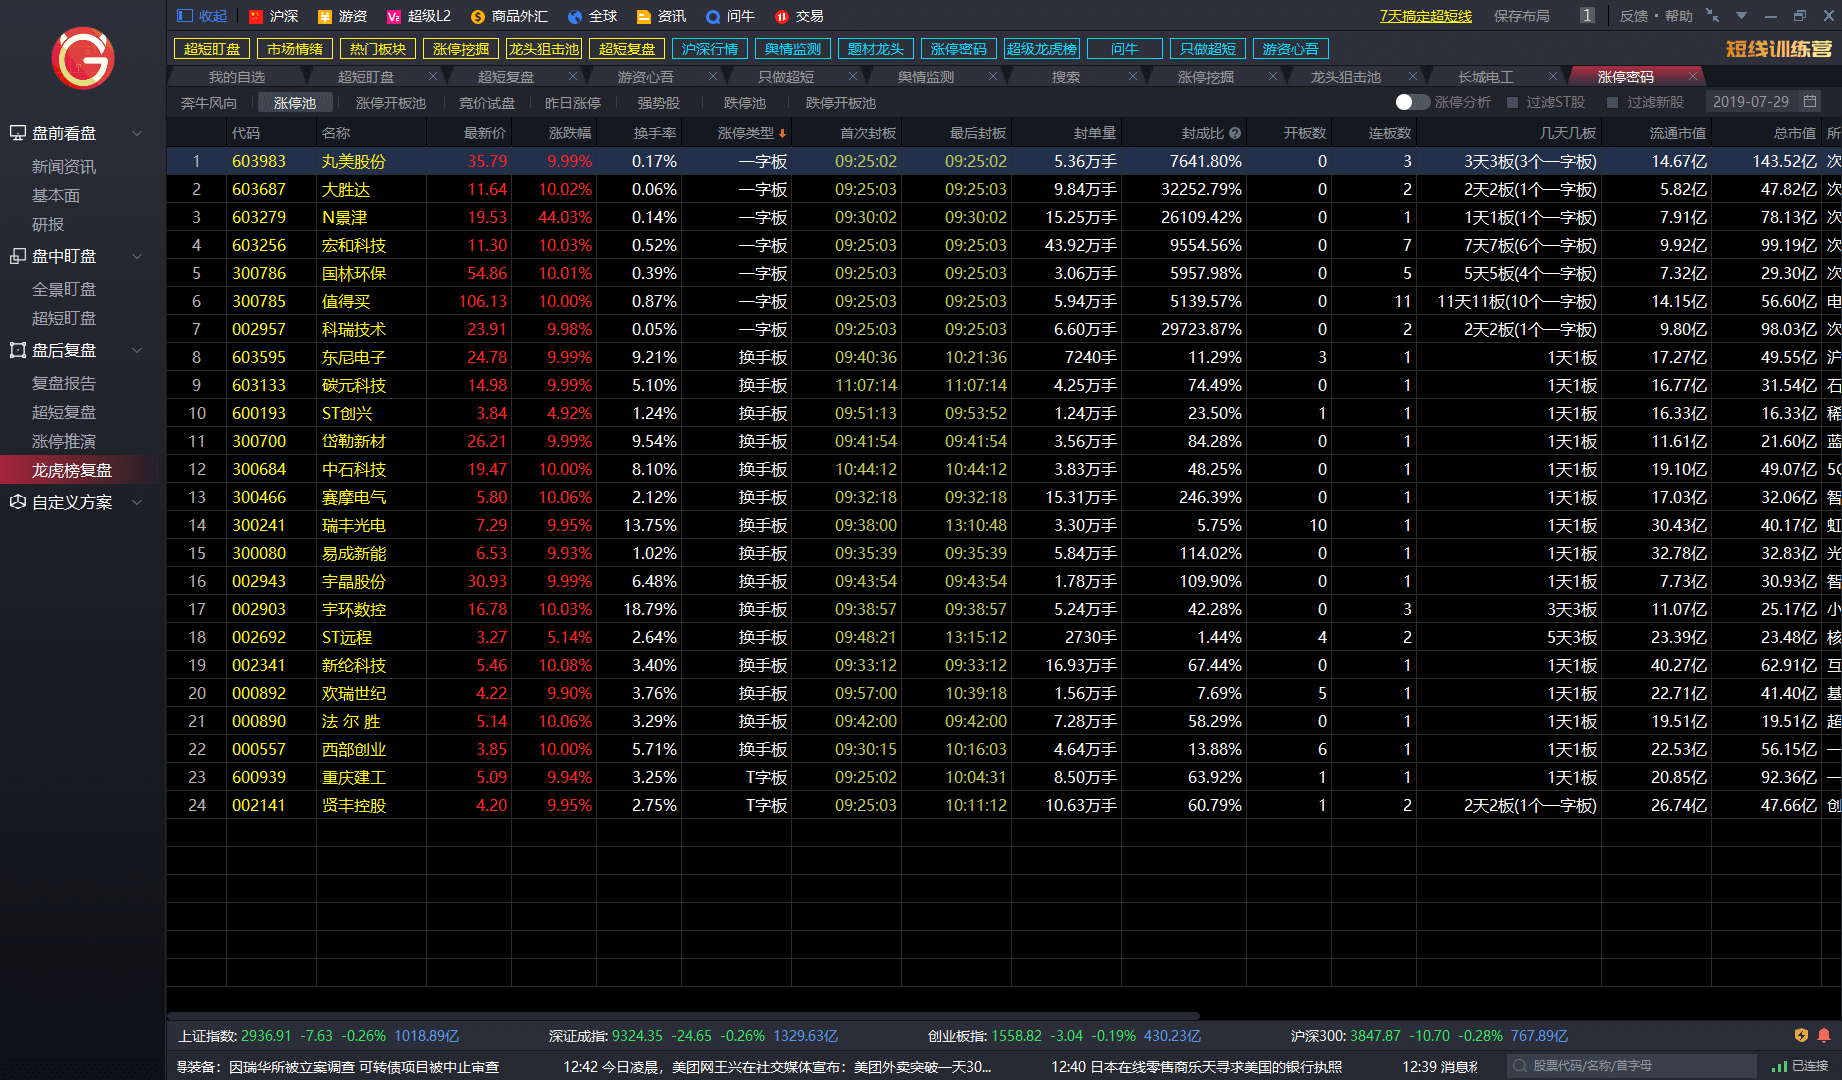The height and width of the screenshot is (1080, 1842).
Task: Select 龙虎榜复盘 in sidebar
Action: click(72, 470)
